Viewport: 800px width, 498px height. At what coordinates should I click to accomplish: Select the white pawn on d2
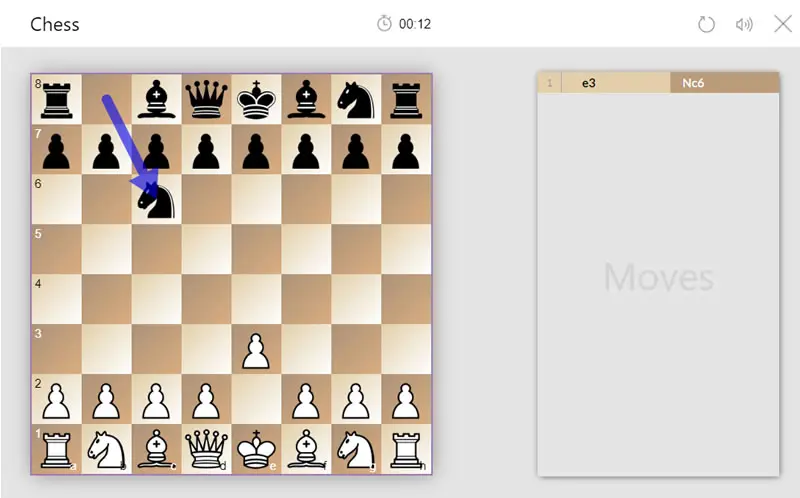click(x=206, y=401)
